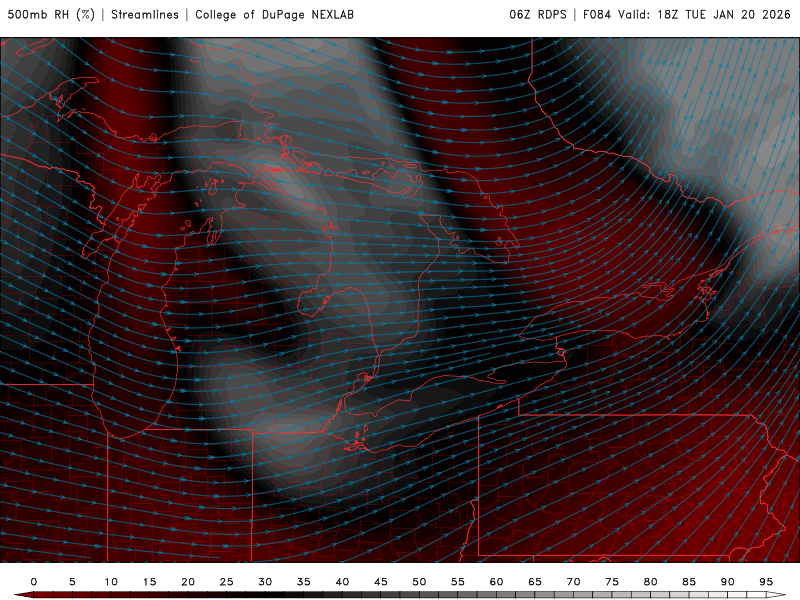Select the "90" label on the color scale
This screenshot has width=800, height=600.
pos(727,582)
